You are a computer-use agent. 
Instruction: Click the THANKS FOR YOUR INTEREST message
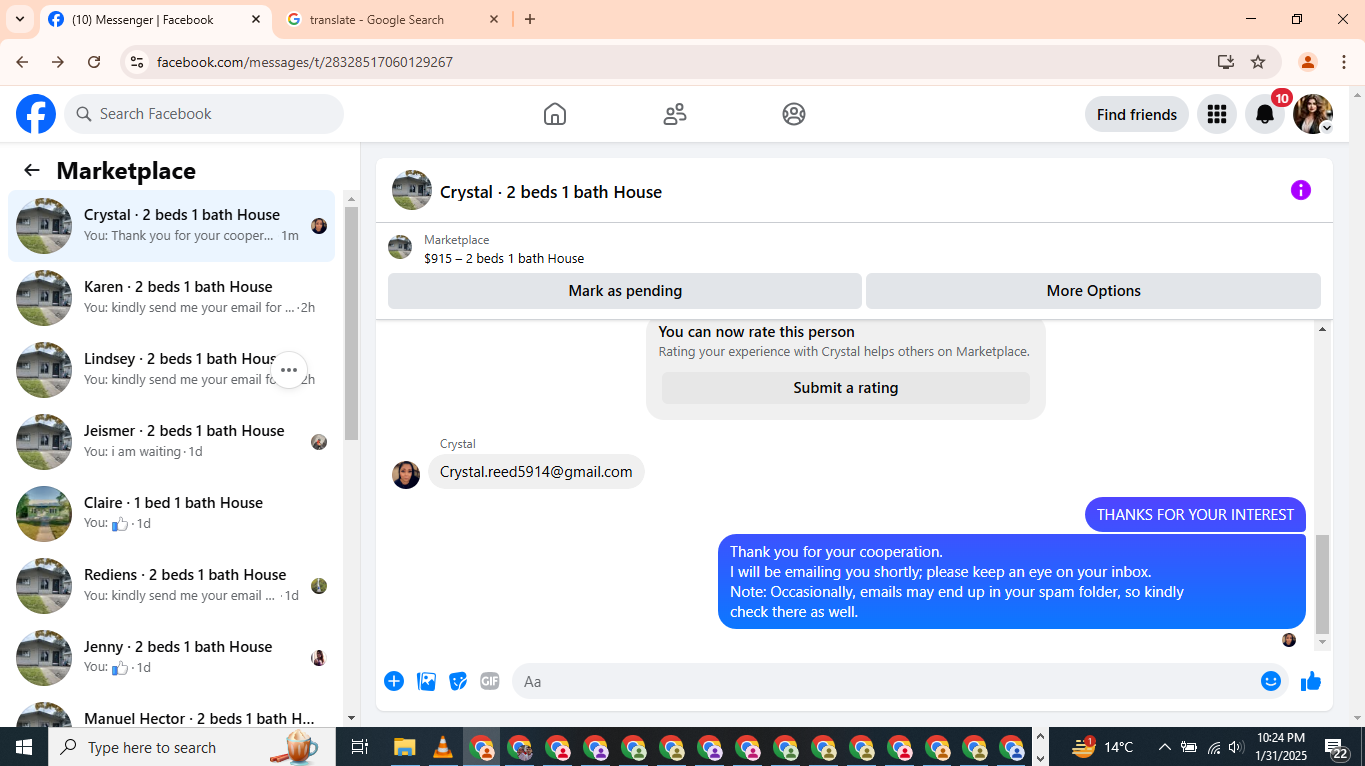pyautogui.click(x=1195, y=514)
